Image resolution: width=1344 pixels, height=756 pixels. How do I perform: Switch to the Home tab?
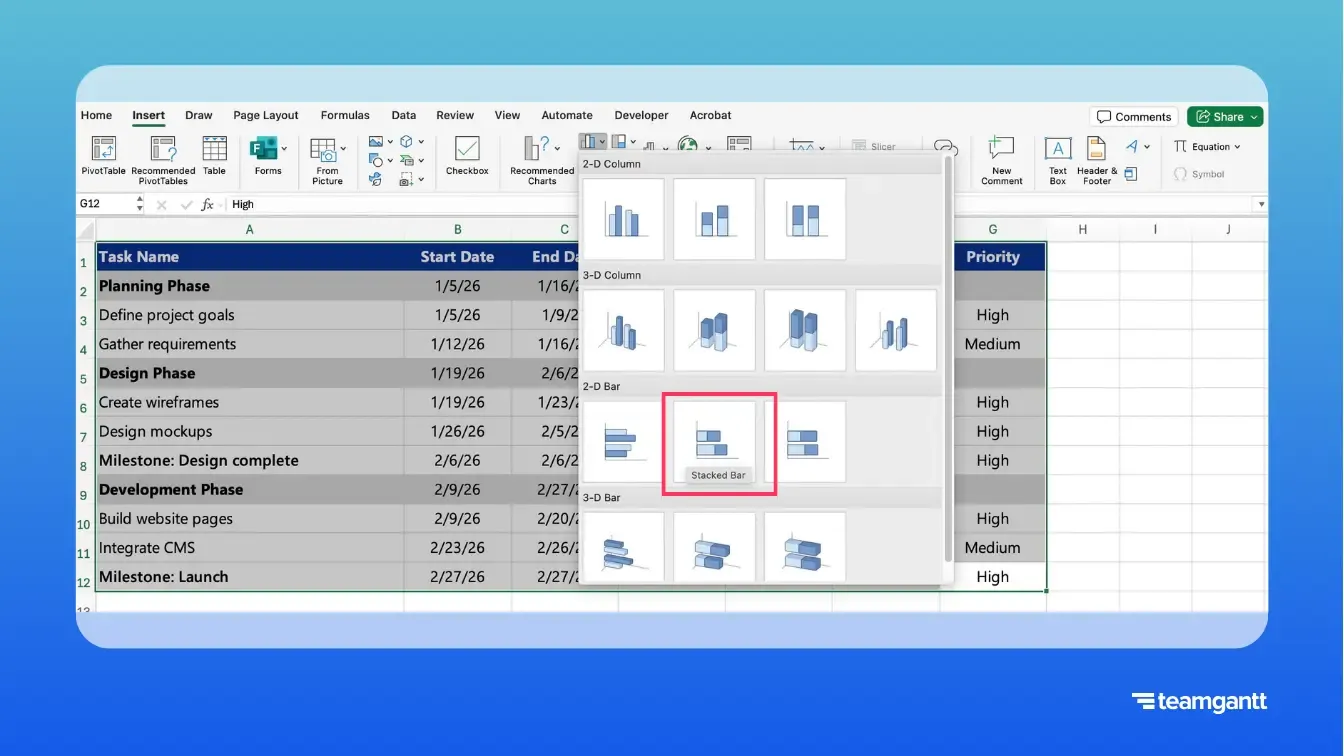click(x=96, y=115)
